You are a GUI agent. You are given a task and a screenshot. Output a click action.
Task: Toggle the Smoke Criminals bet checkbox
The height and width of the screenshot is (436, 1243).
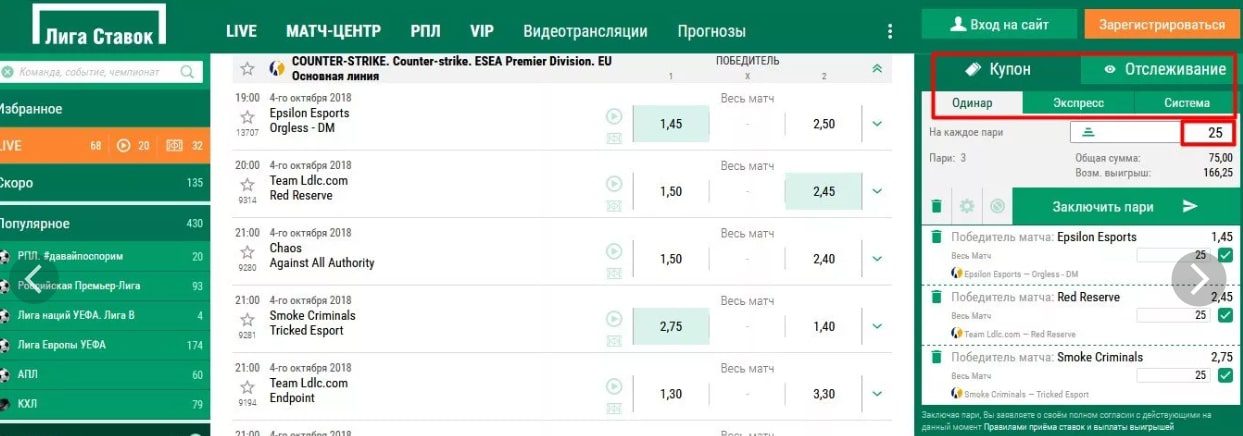[x=1226, y=375]
